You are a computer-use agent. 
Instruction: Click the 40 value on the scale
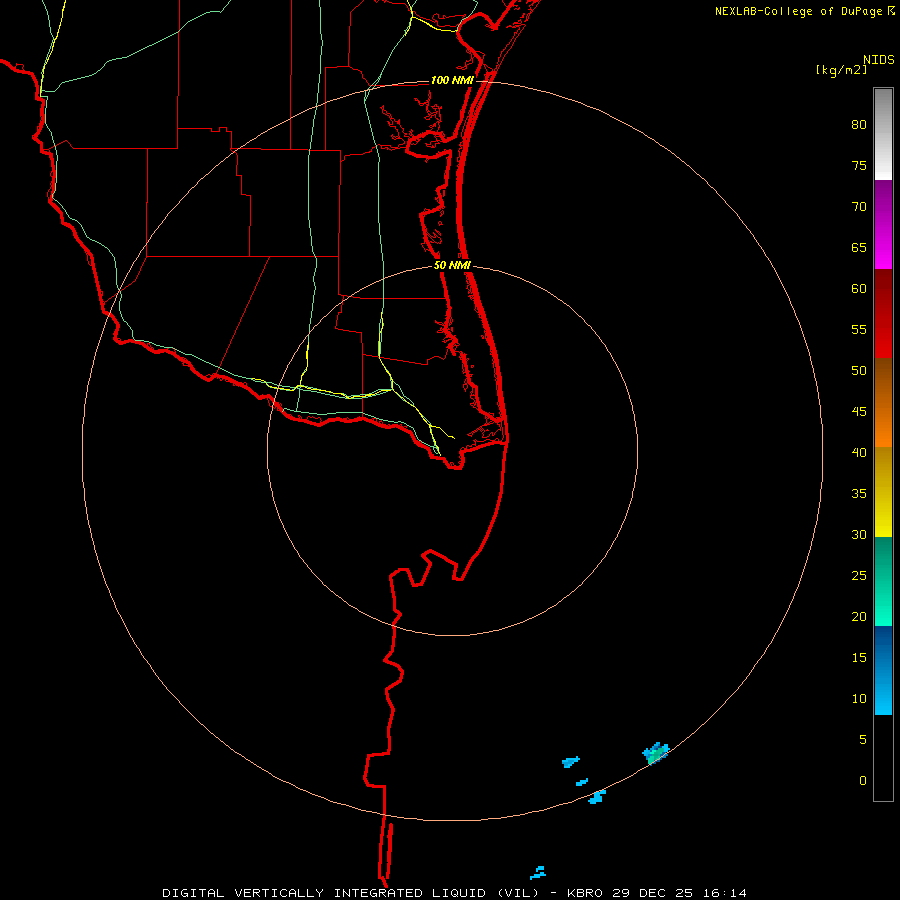[x=859, y=452]
